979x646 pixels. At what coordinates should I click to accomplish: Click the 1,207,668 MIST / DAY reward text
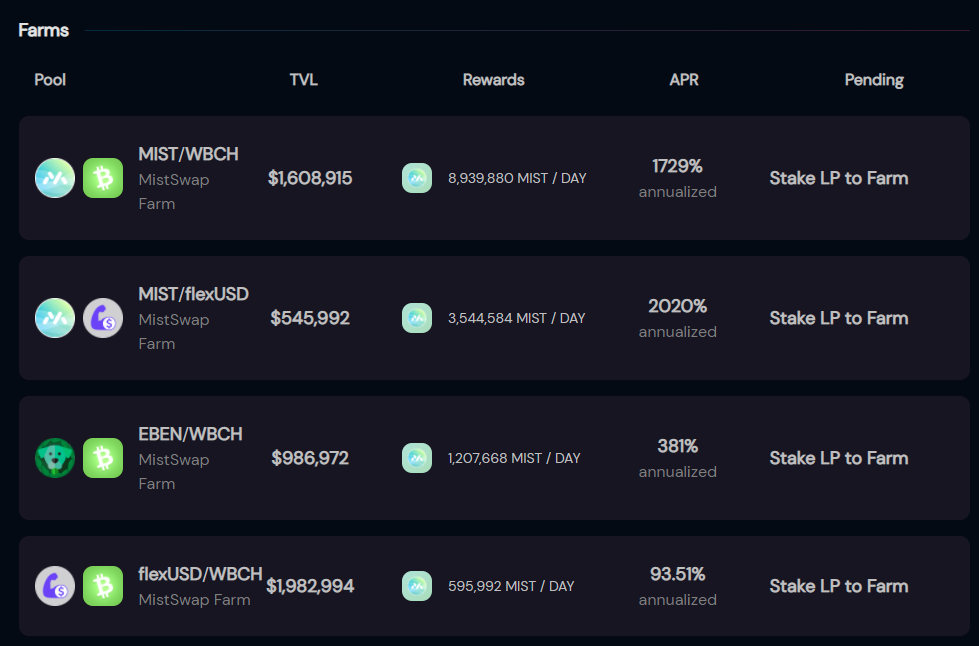pyautogui.click(x=514, y=458)
